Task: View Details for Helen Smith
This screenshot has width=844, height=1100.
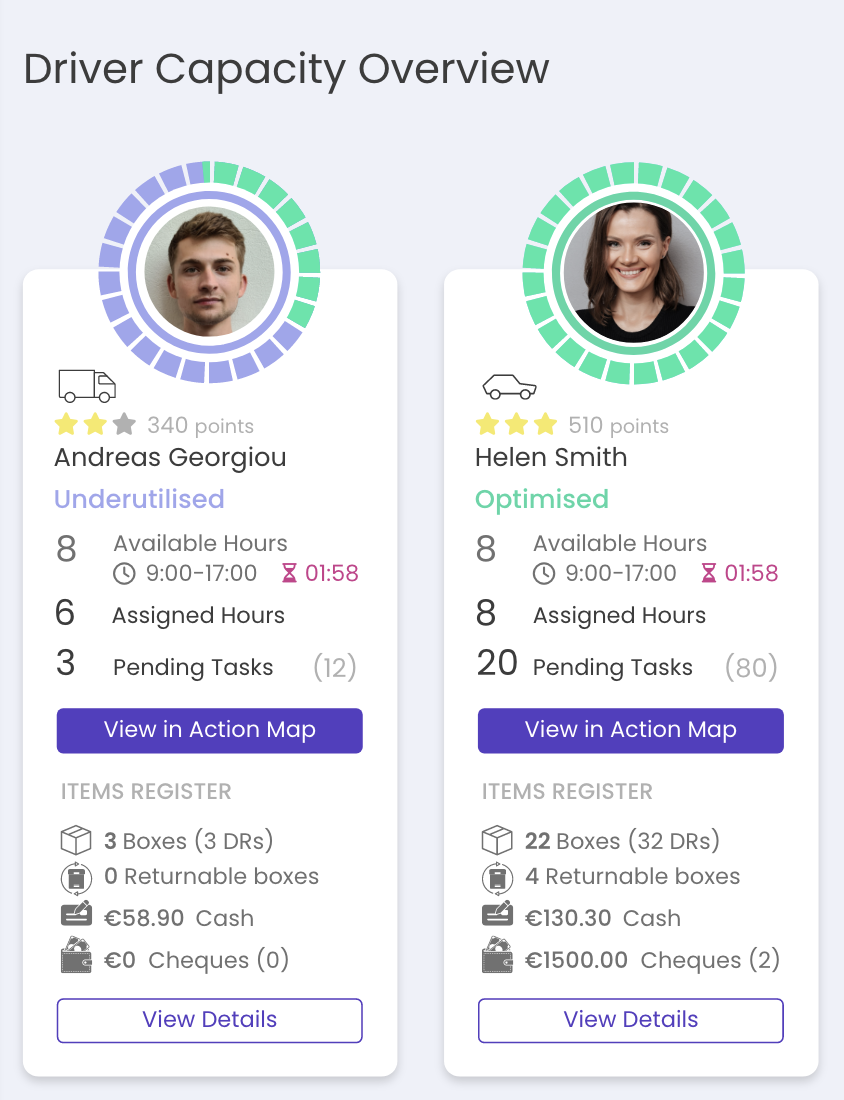Action: (x=631, y=1020)
